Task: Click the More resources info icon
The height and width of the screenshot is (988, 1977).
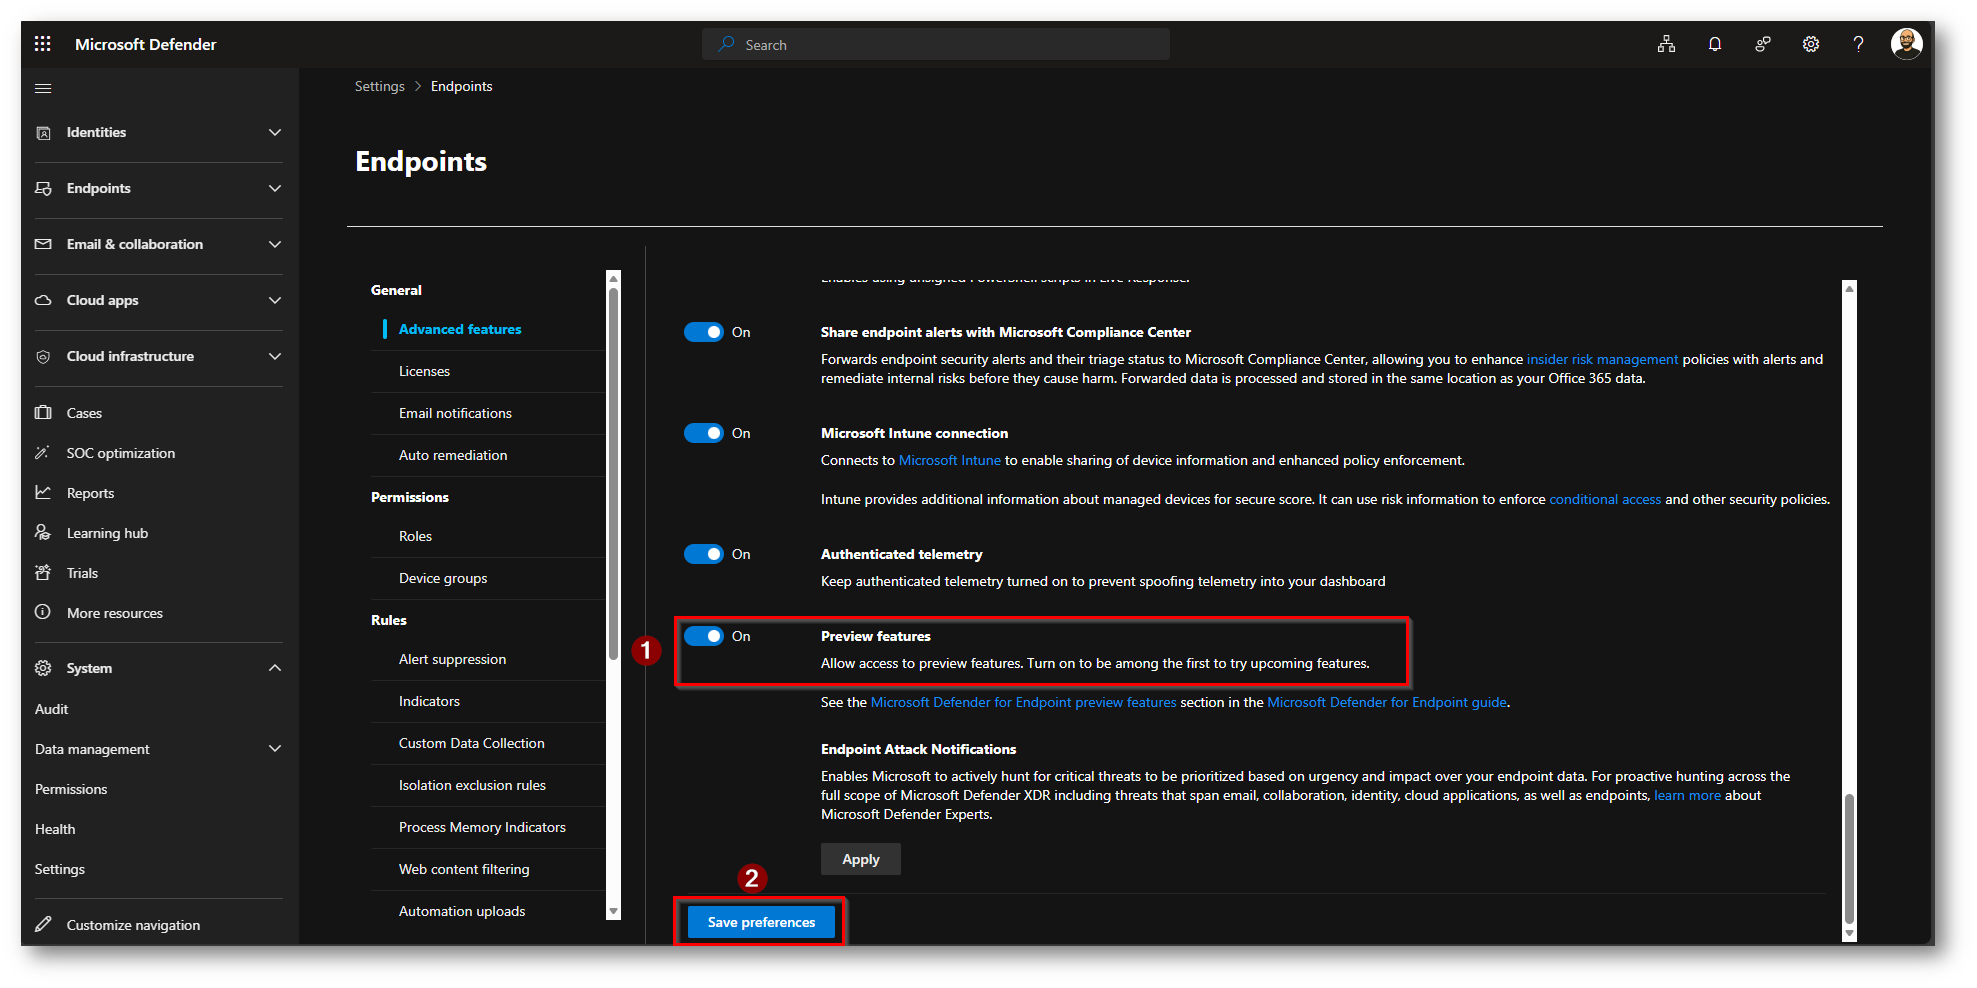Action: pos(43,612)
